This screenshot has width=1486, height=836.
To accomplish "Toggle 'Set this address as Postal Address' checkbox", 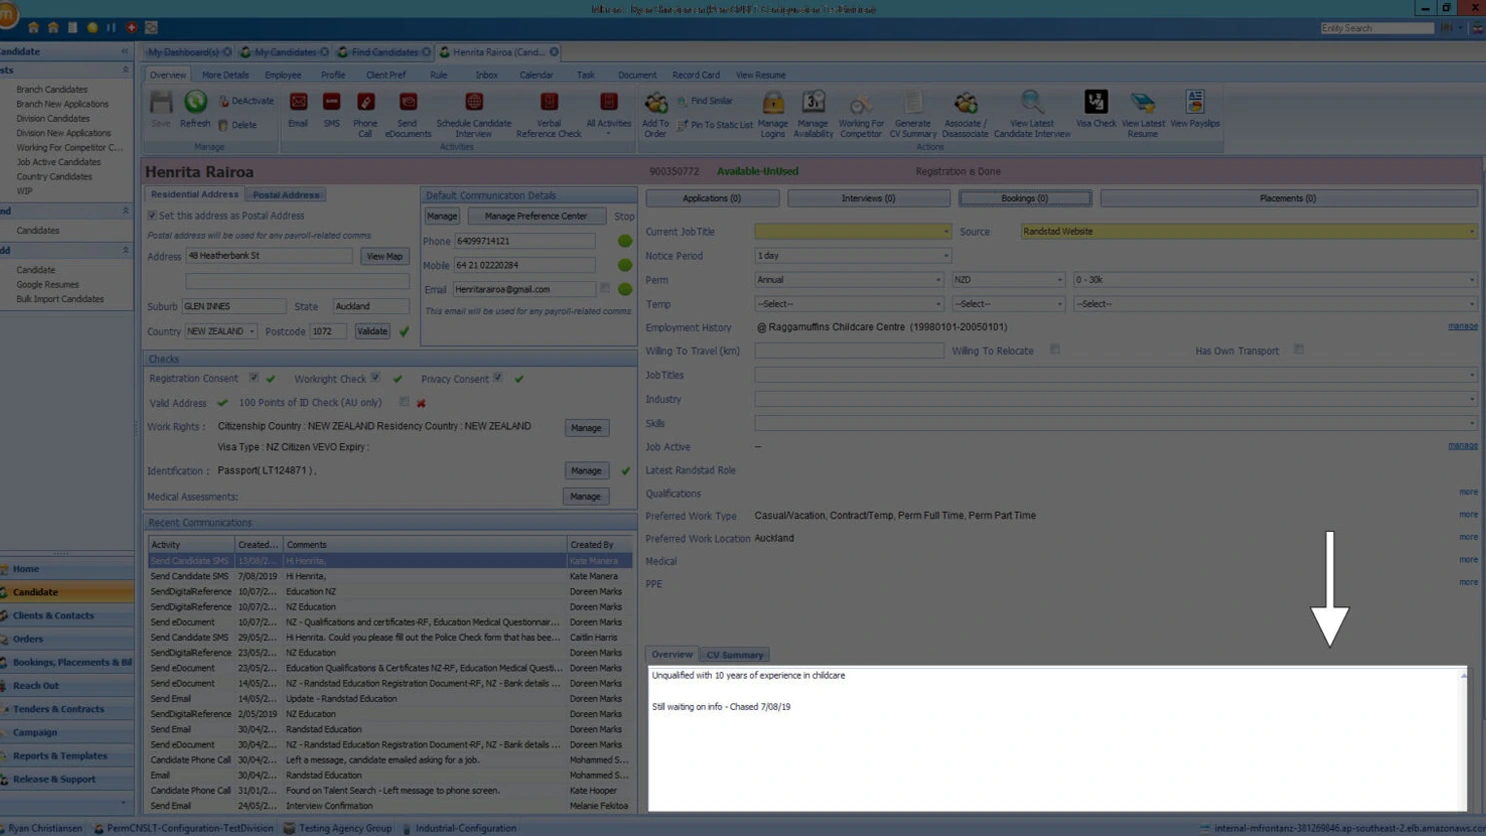I will click(153, 216).
